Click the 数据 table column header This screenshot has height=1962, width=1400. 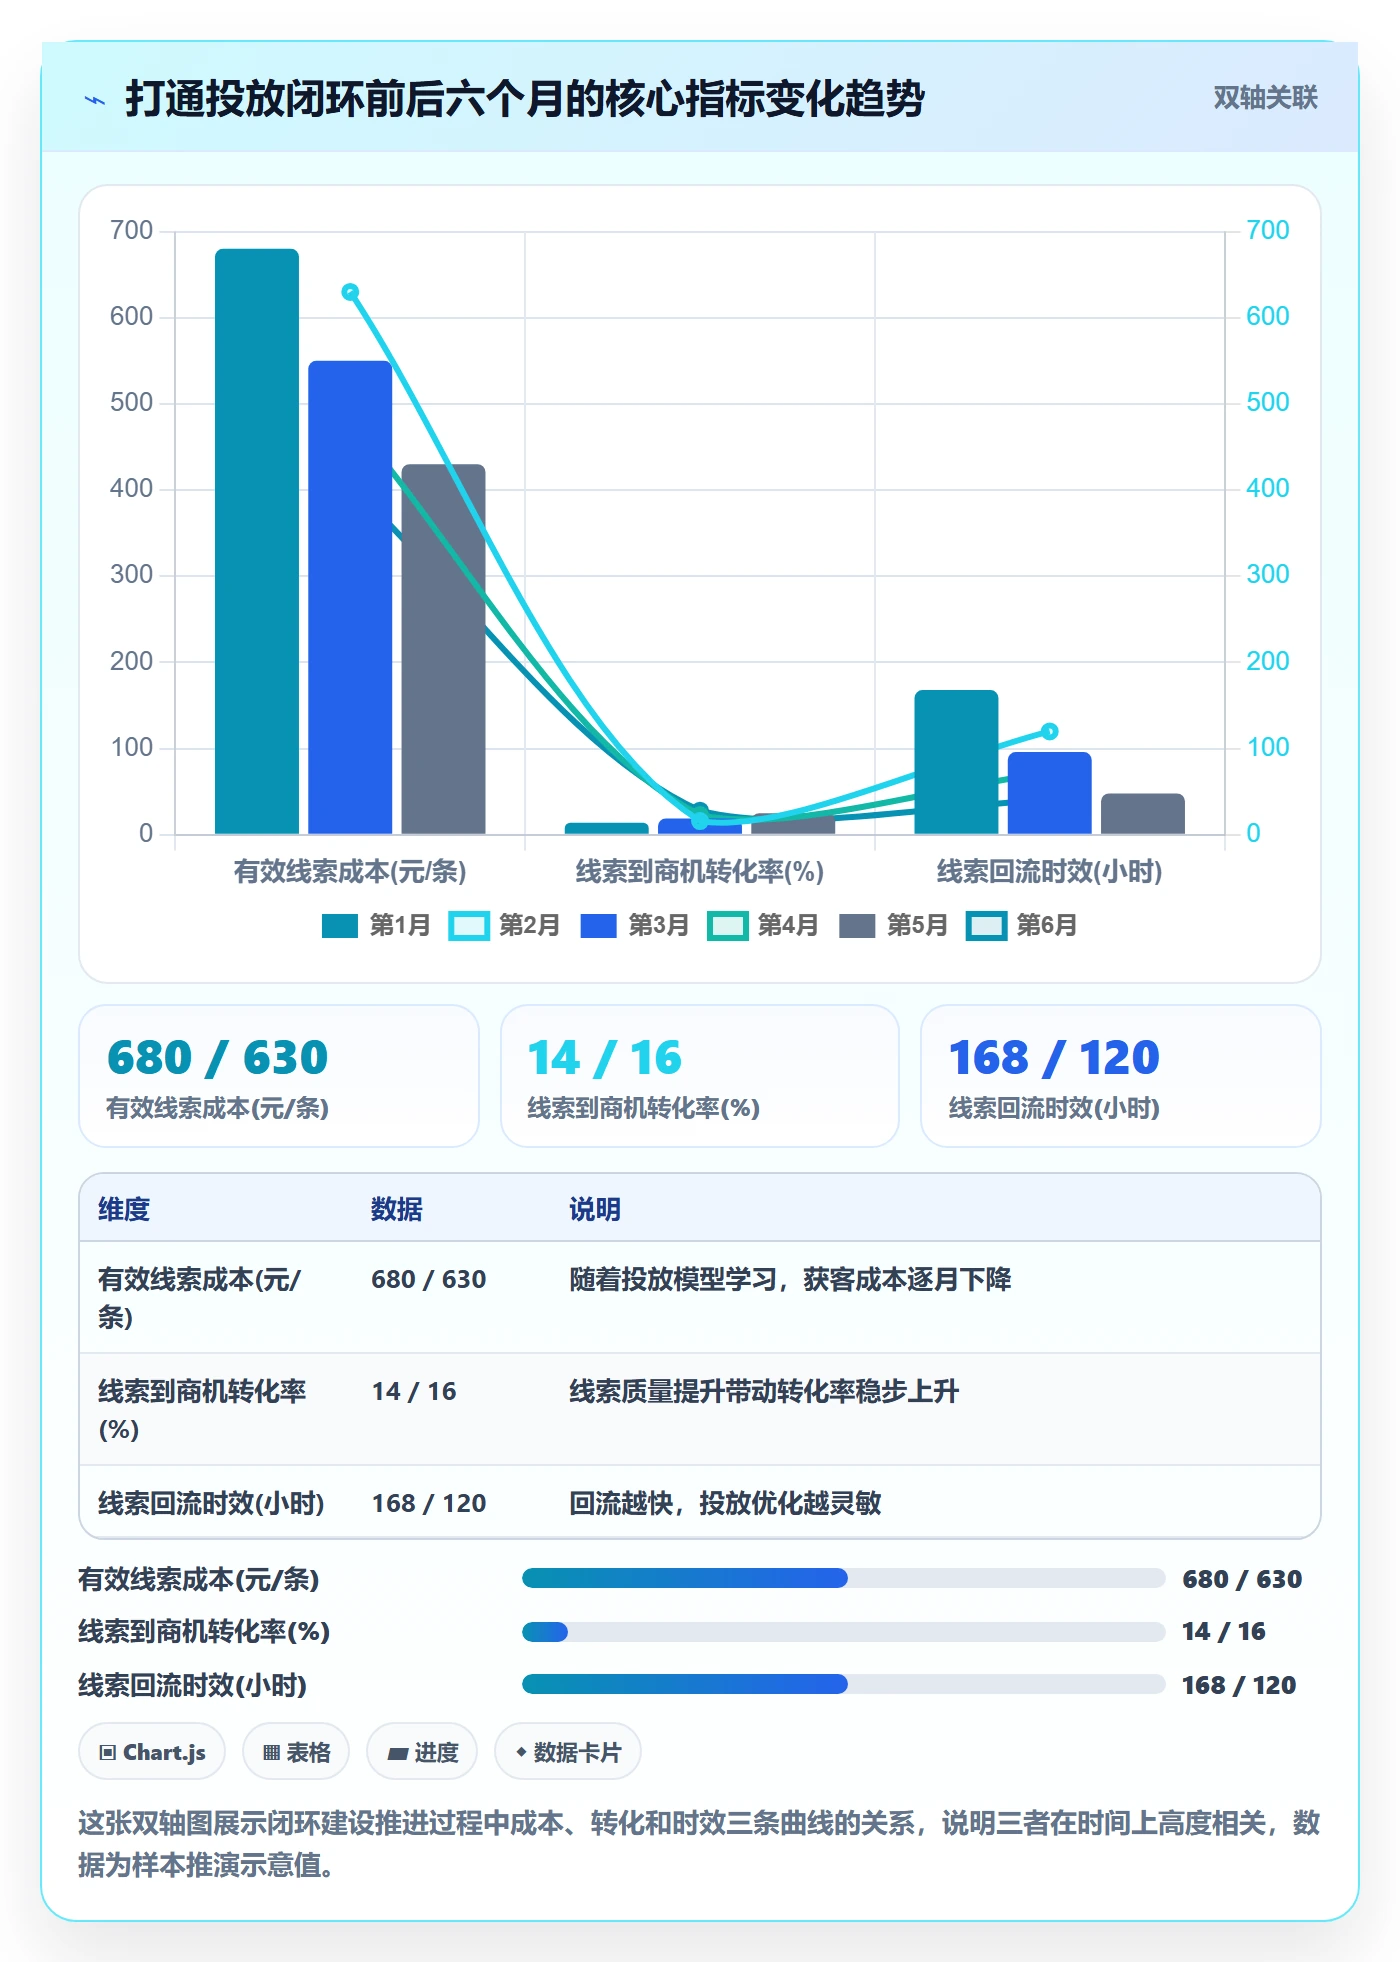pyautogui.click(x=397, y=1210)
